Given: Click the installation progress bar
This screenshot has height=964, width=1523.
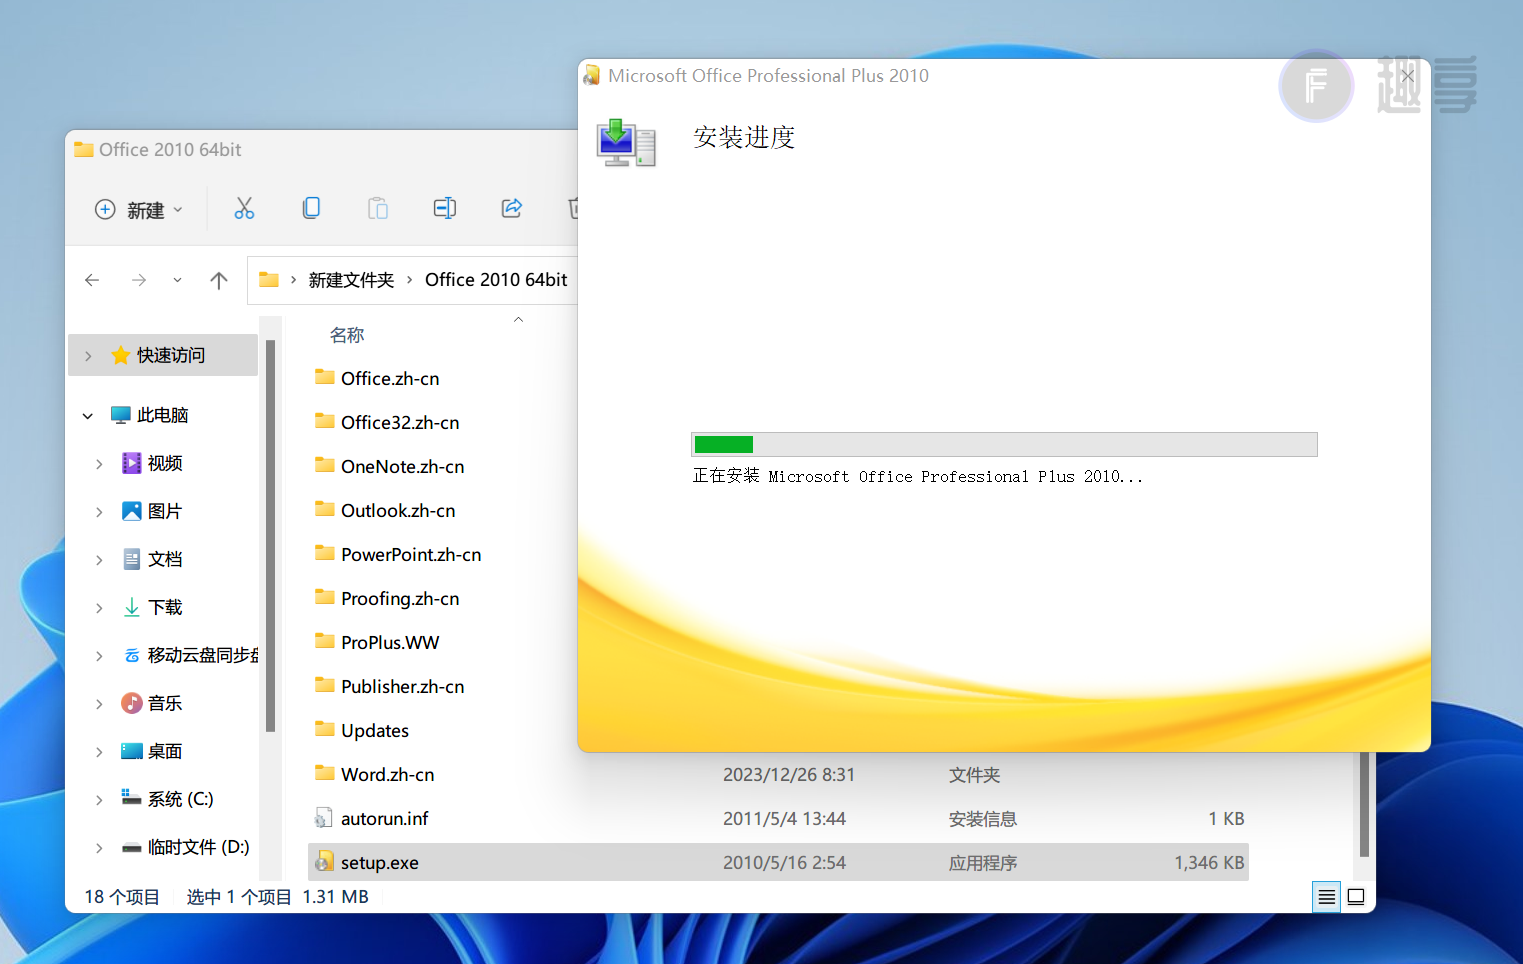Looking at the screenshot, I should pyautogui.click(x=1004, y=445).
